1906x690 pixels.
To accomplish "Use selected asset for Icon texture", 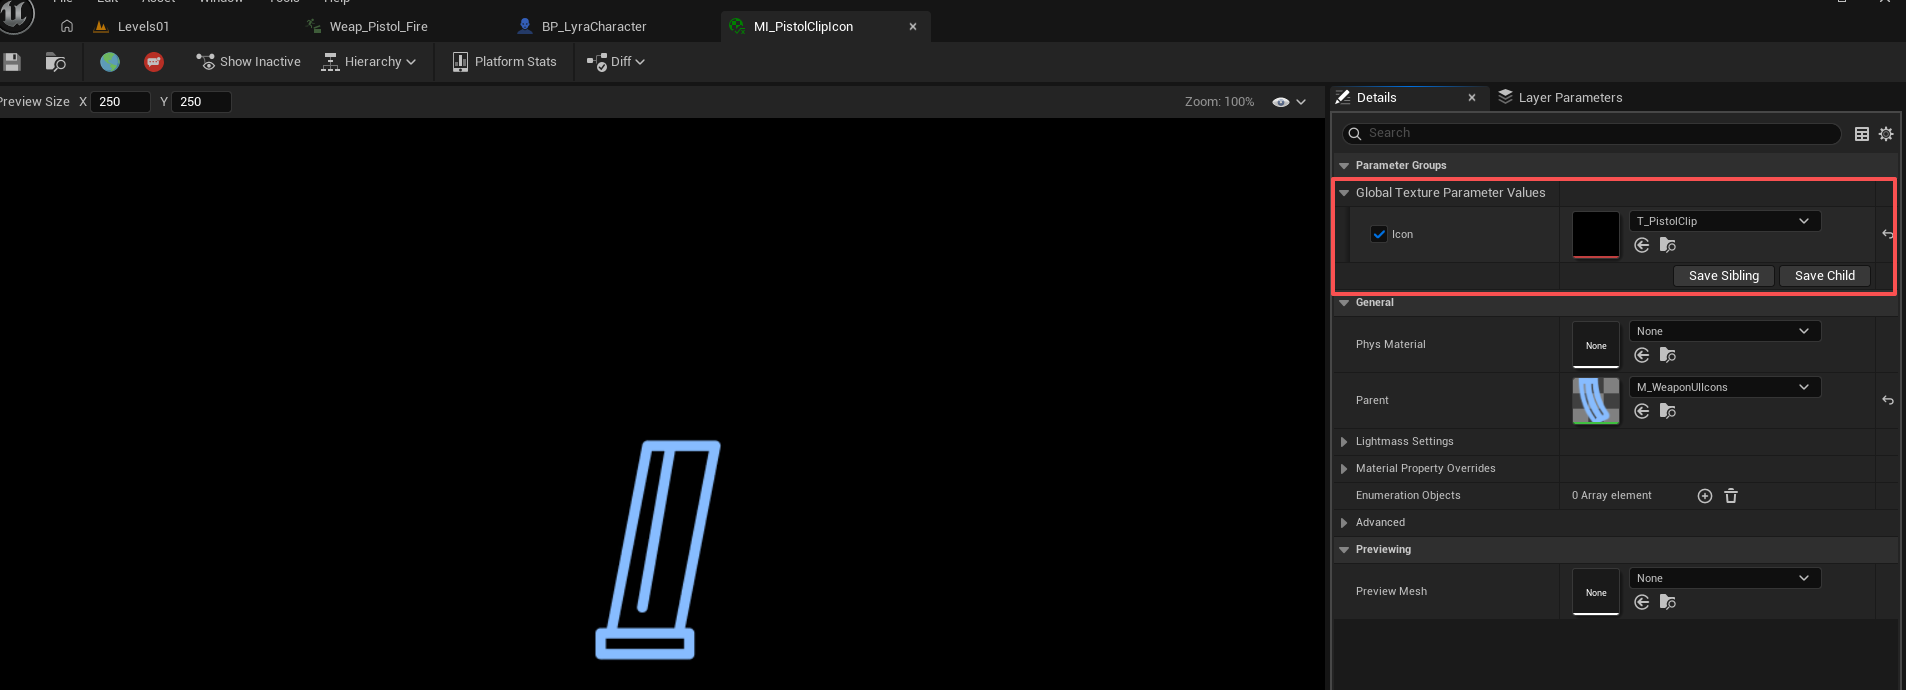I will pyautogui.click(x=1642, y=246).
